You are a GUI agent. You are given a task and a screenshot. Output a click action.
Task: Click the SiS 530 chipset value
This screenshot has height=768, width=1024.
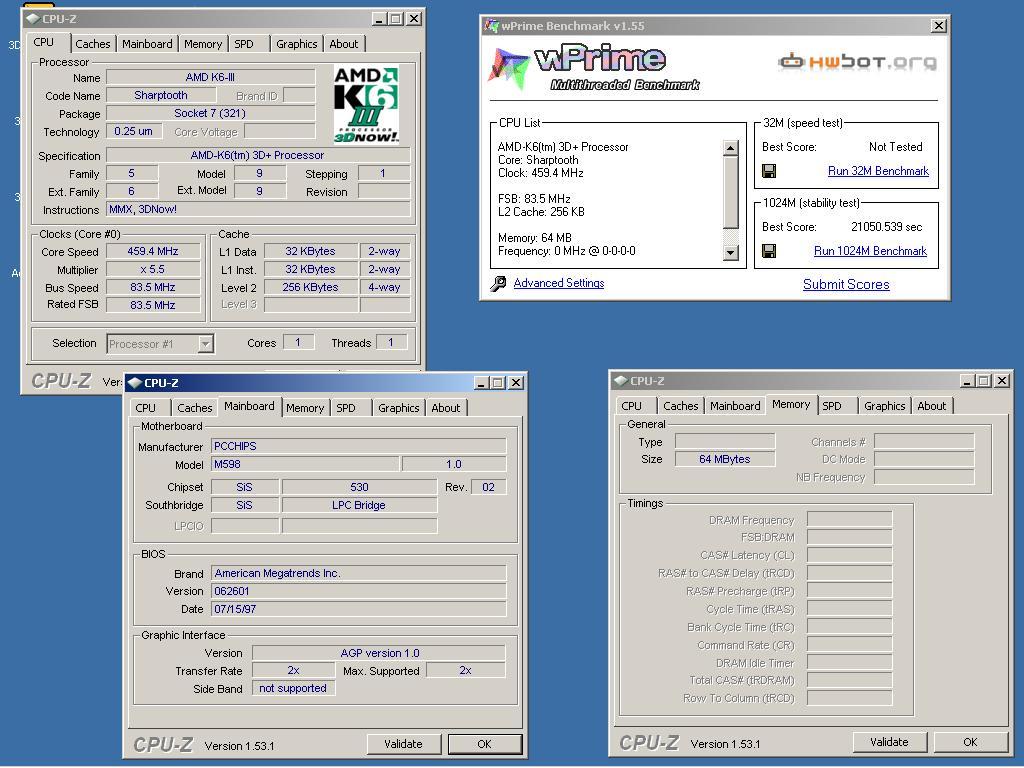359,487
